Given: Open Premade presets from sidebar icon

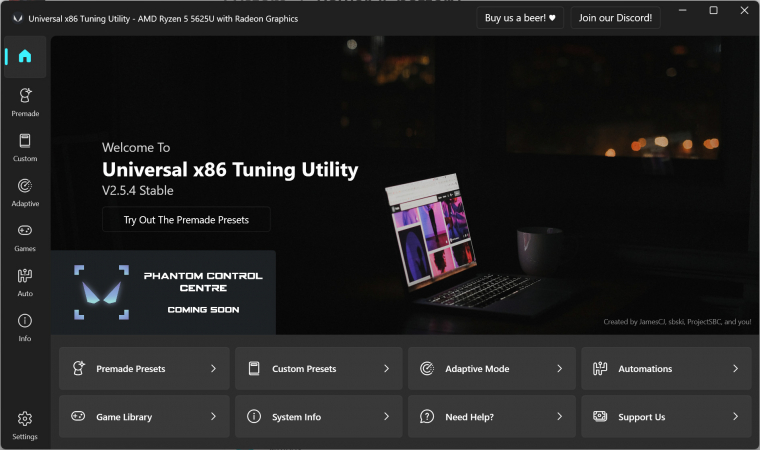Looking at the screenshot, I should pos(25,101).
